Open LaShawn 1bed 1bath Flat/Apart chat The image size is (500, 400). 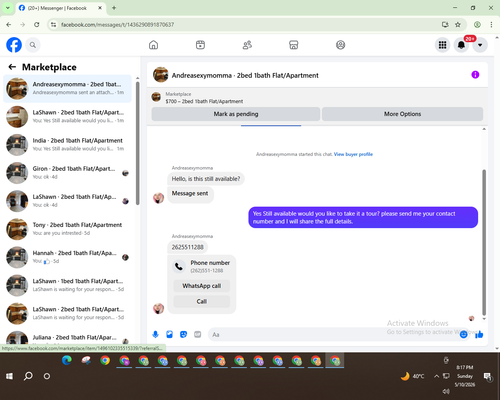click(67, 285)
